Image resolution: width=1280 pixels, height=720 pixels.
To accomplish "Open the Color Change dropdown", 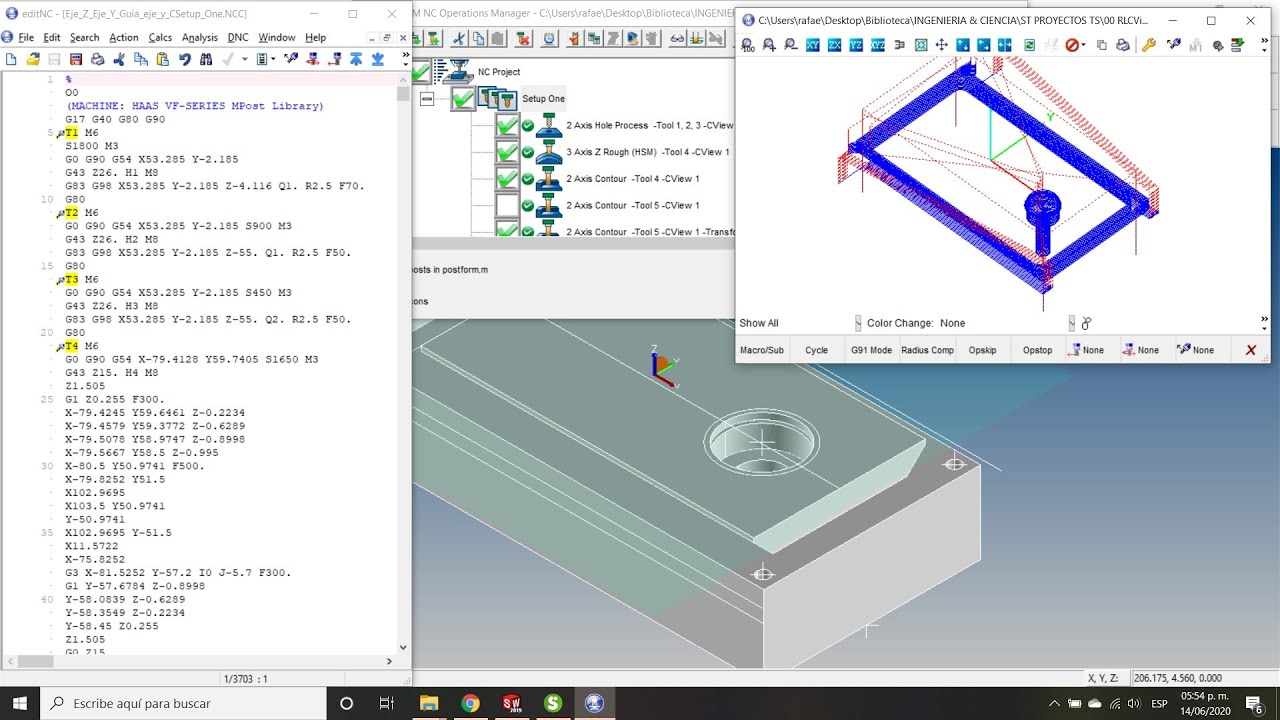I will [1072, 323].
